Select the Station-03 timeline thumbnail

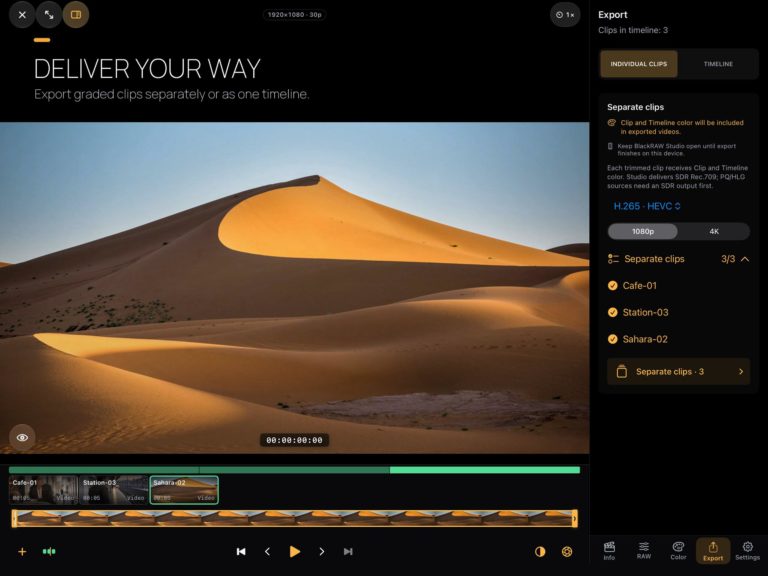[x=114, y=490]
